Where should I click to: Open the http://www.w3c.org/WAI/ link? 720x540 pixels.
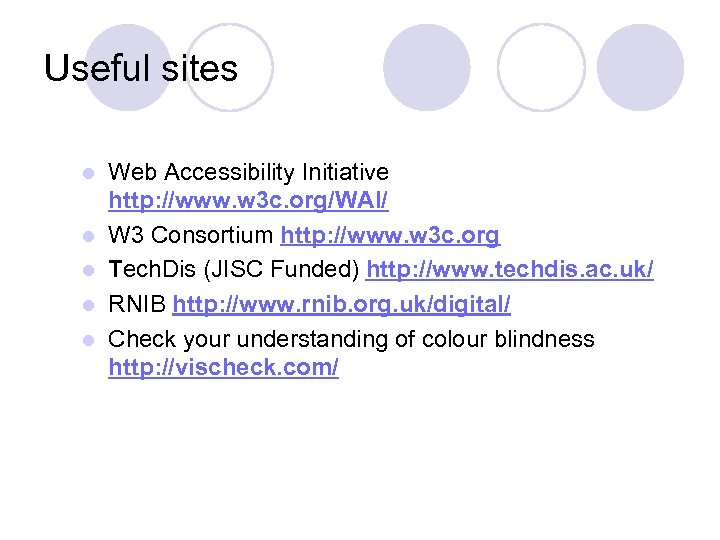pos(248,202)
